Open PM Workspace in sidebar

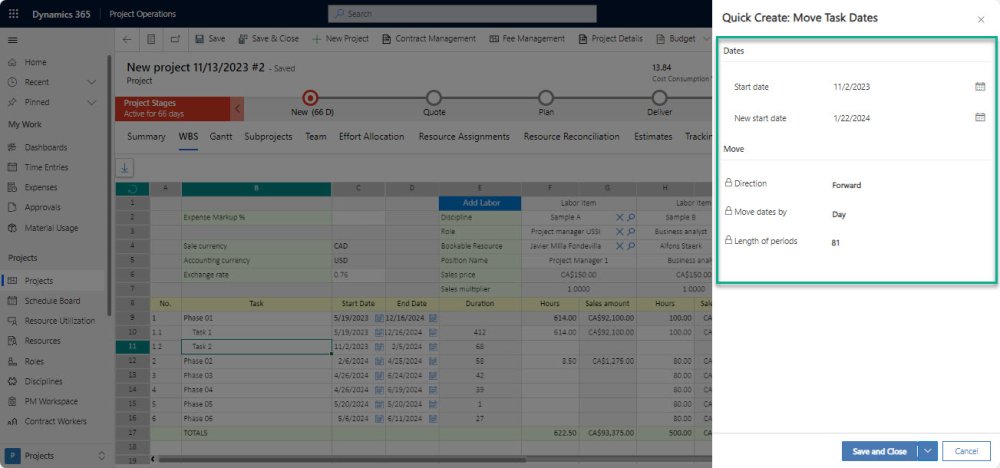click(51, 402)
